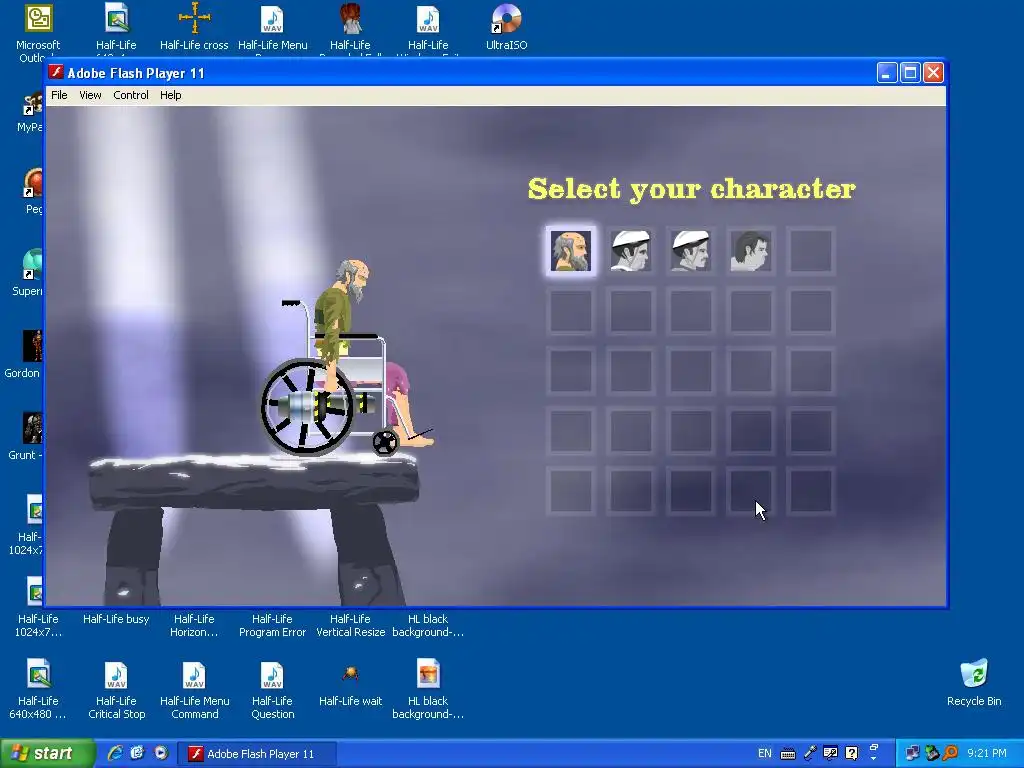Launch Internet Explorer from Quick Launch

tap(115, 753)
